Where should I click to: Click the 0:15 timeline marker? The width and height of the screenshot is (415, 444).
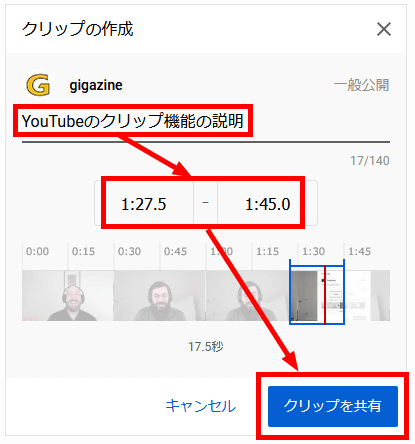click(83, 251)
